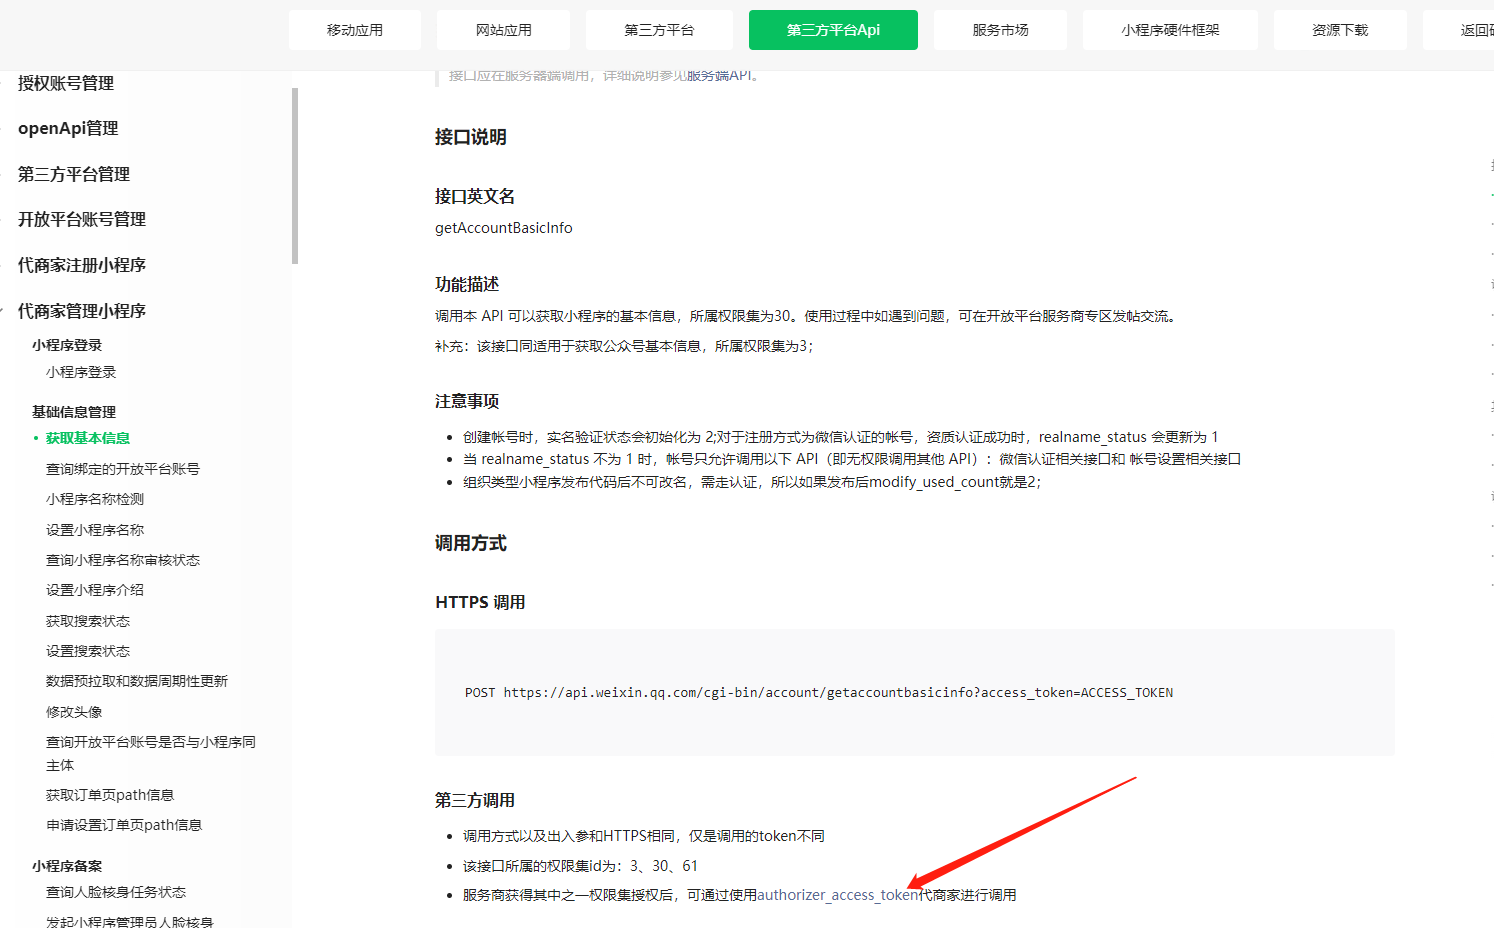Open the 服务市场 tab
Screen dimensions: 1494x928
point(1000,30)
